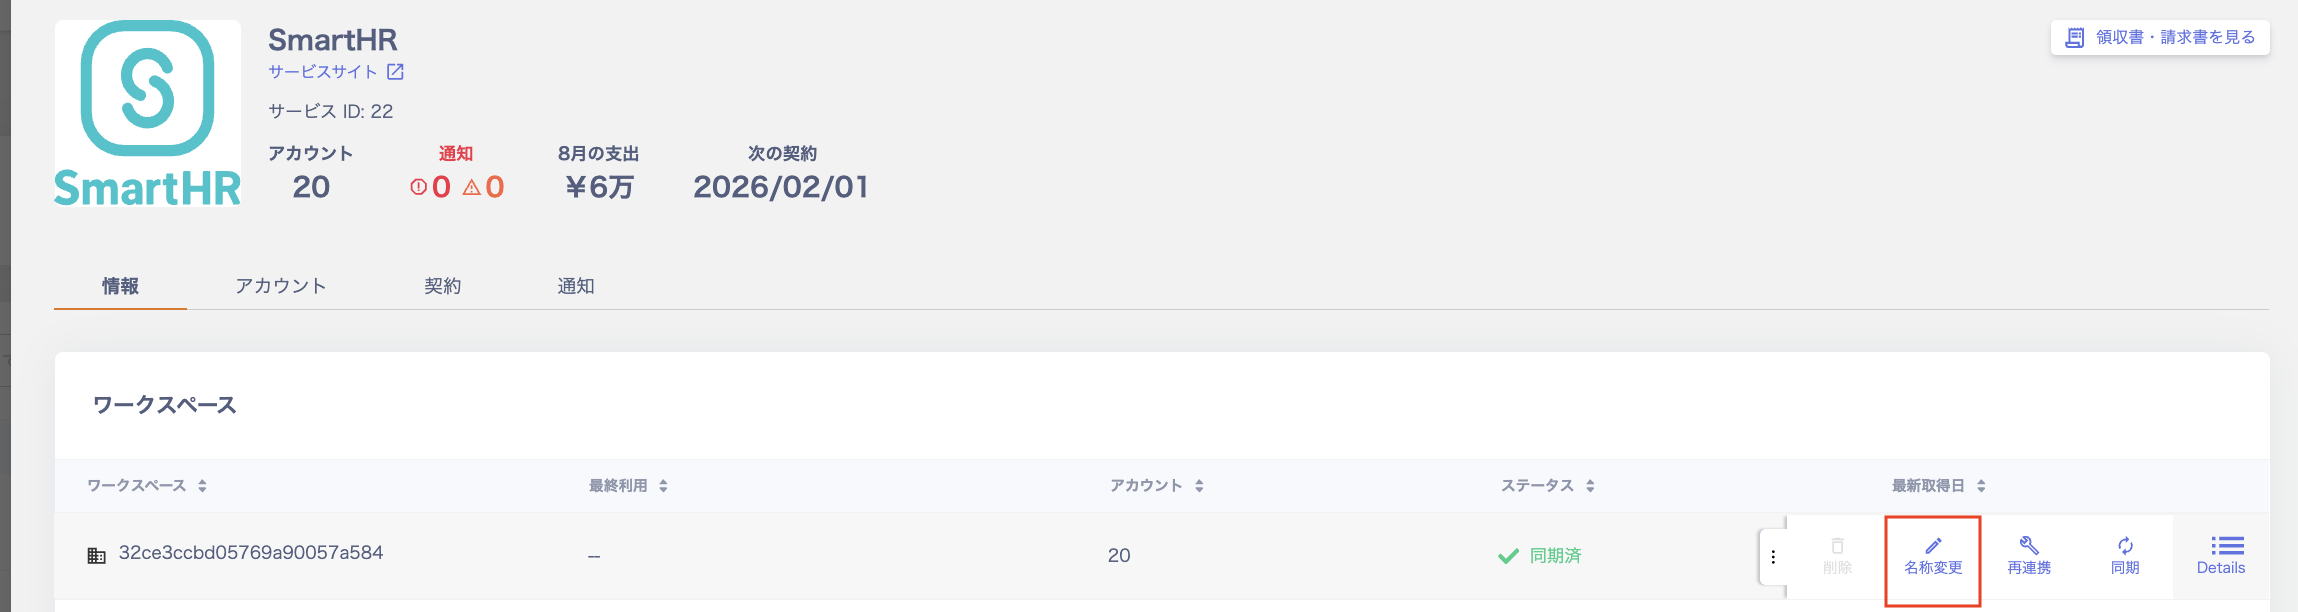
Task: Select the 通知 tab
Action: 575,286
